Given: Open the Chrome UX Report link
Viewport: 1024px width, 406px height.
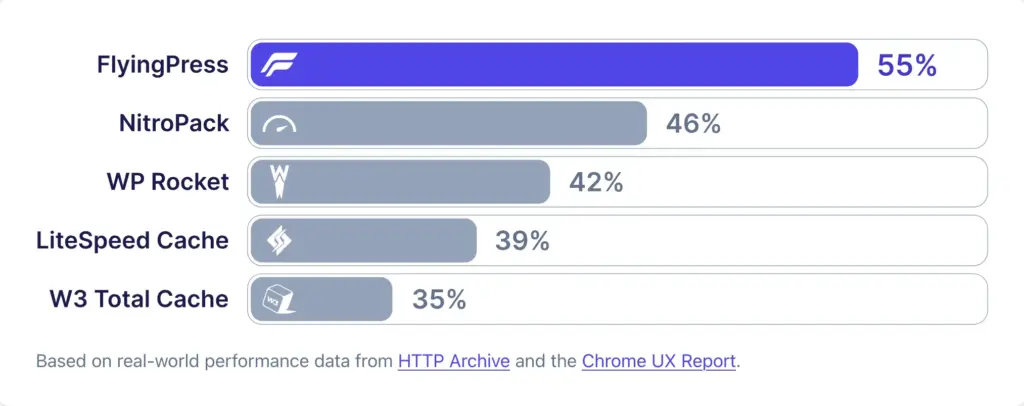Looking at the screenshot, I should 659,361.
